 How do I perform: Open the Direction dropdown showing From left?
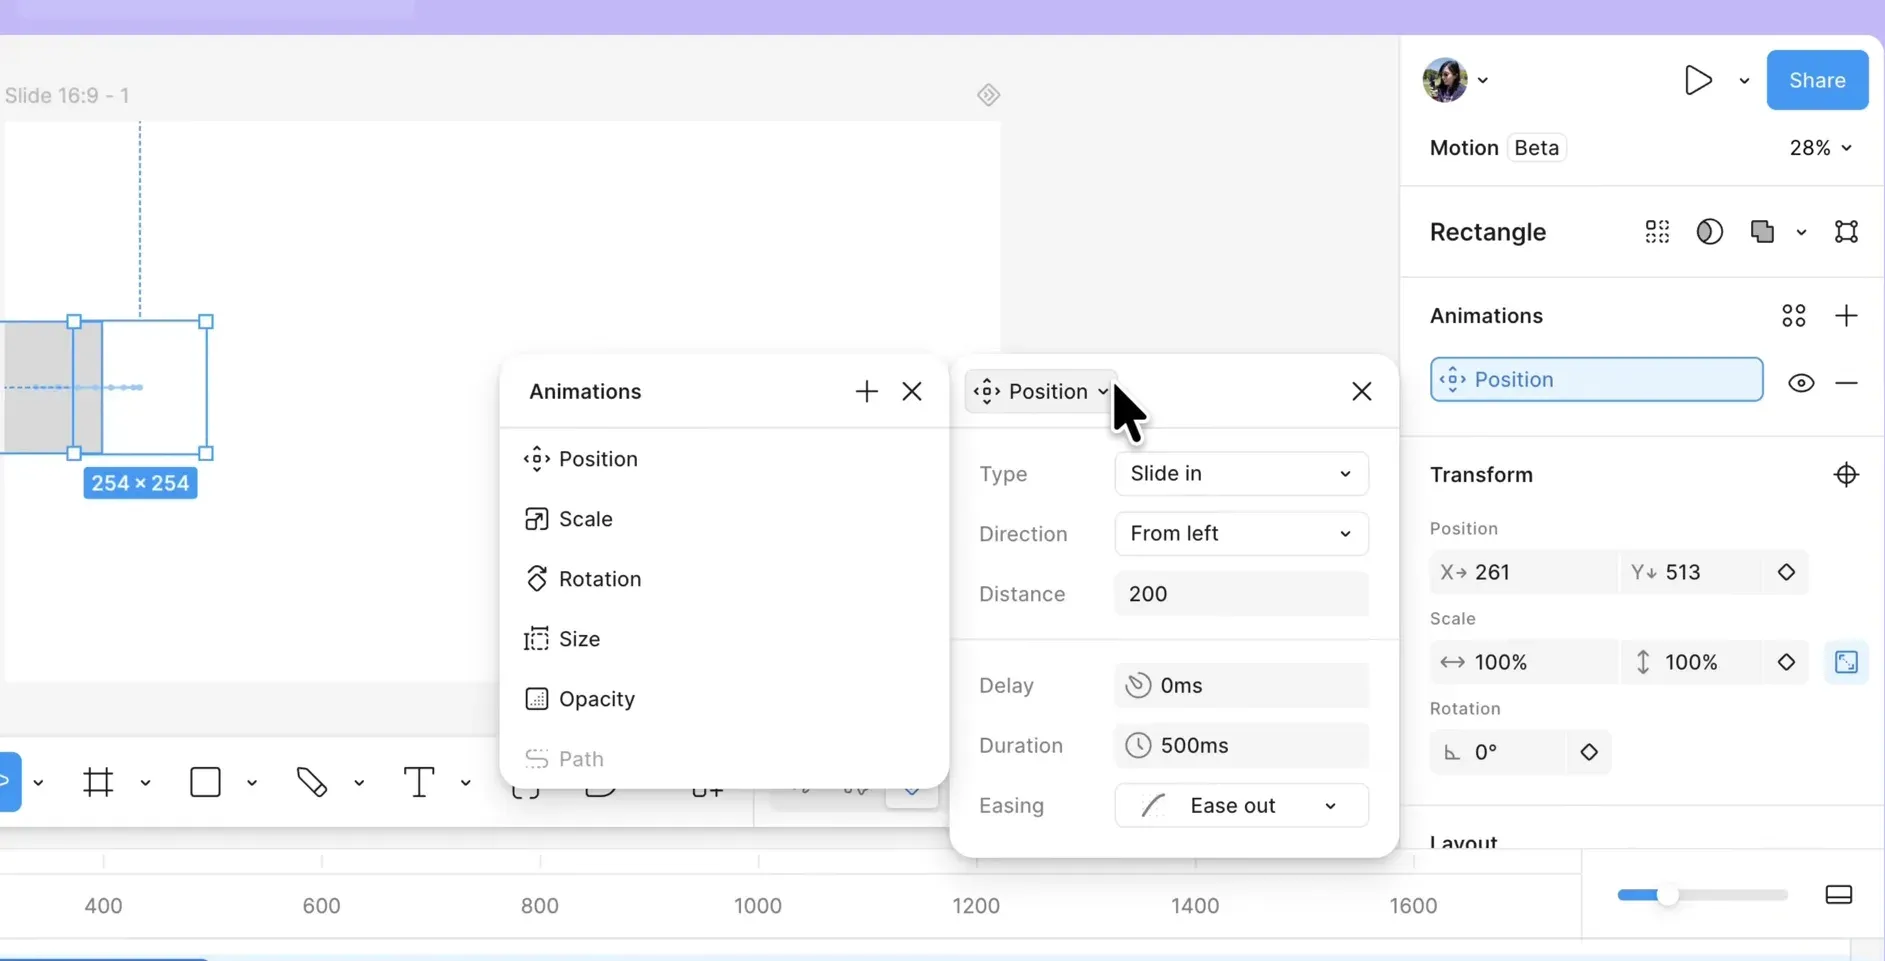tap(1241, 533)
